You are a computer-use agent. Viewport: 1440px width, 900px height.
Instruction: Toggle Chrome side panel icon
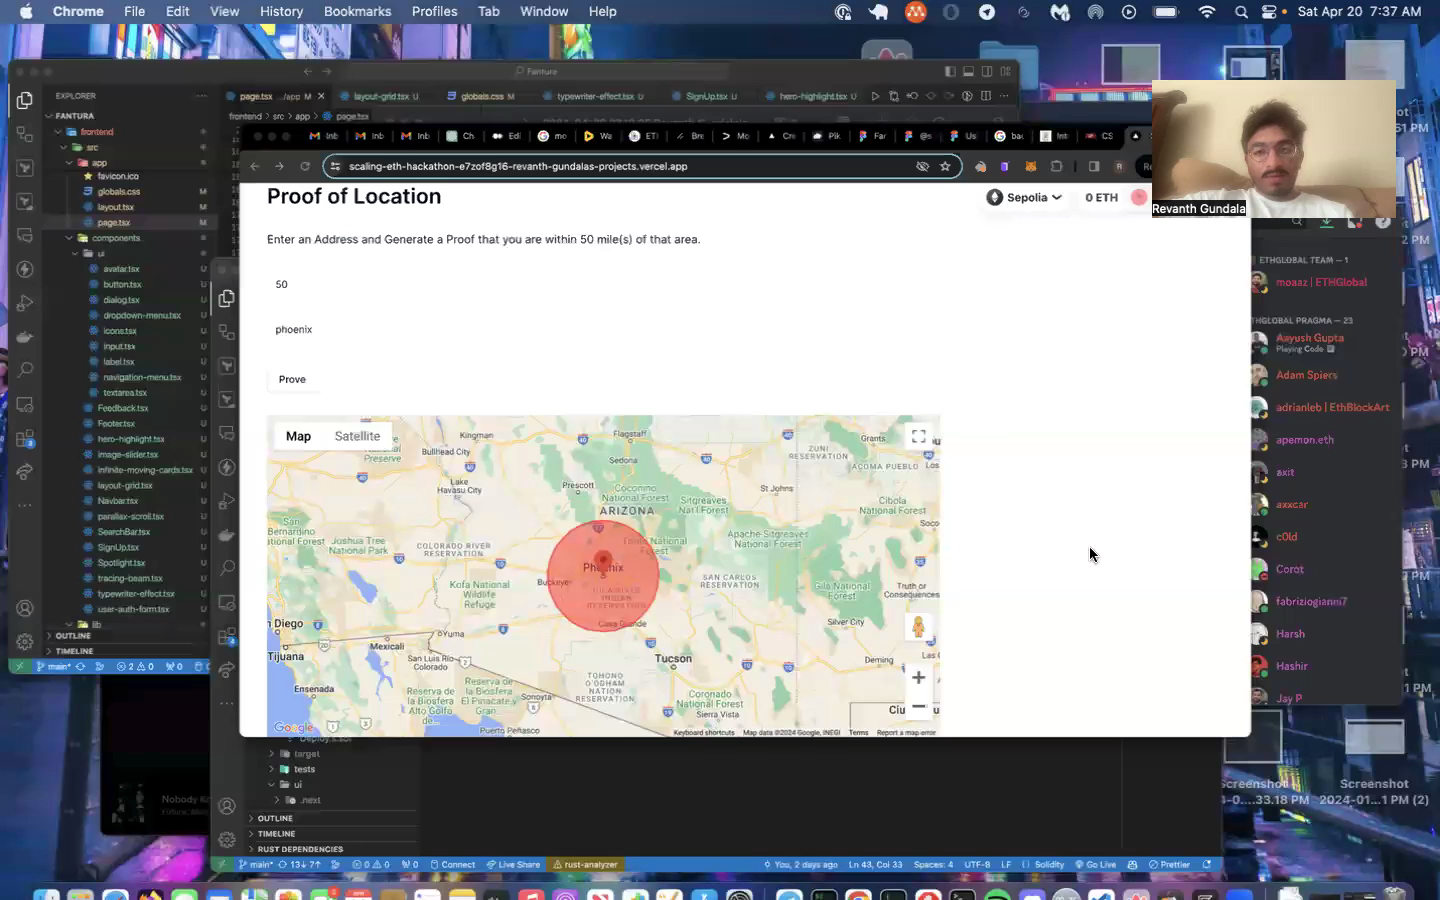[x=1094, y=167]
